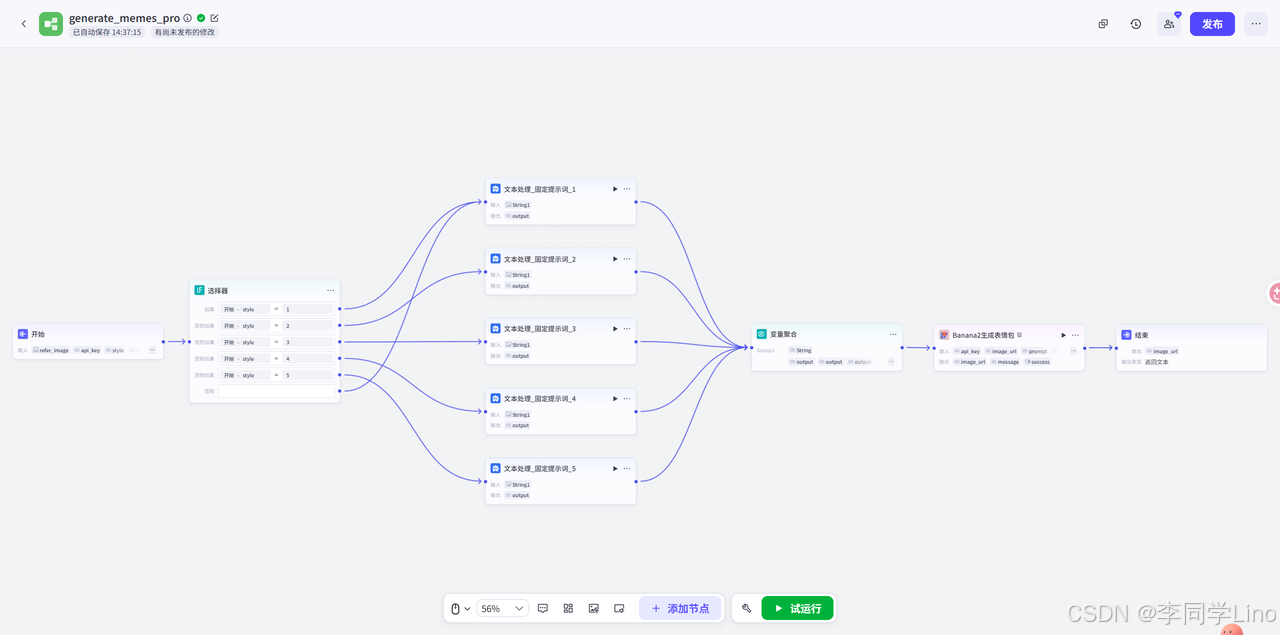This screenshot has height=635, width=1280.
Task: Add a comment with the speech bubble icon
Action: point(543,608)
